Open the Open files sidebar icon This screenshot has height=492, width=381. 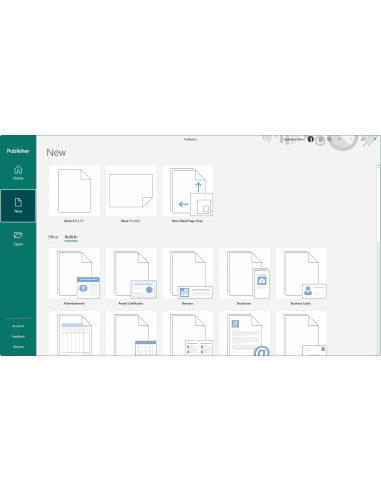point(18,239)
